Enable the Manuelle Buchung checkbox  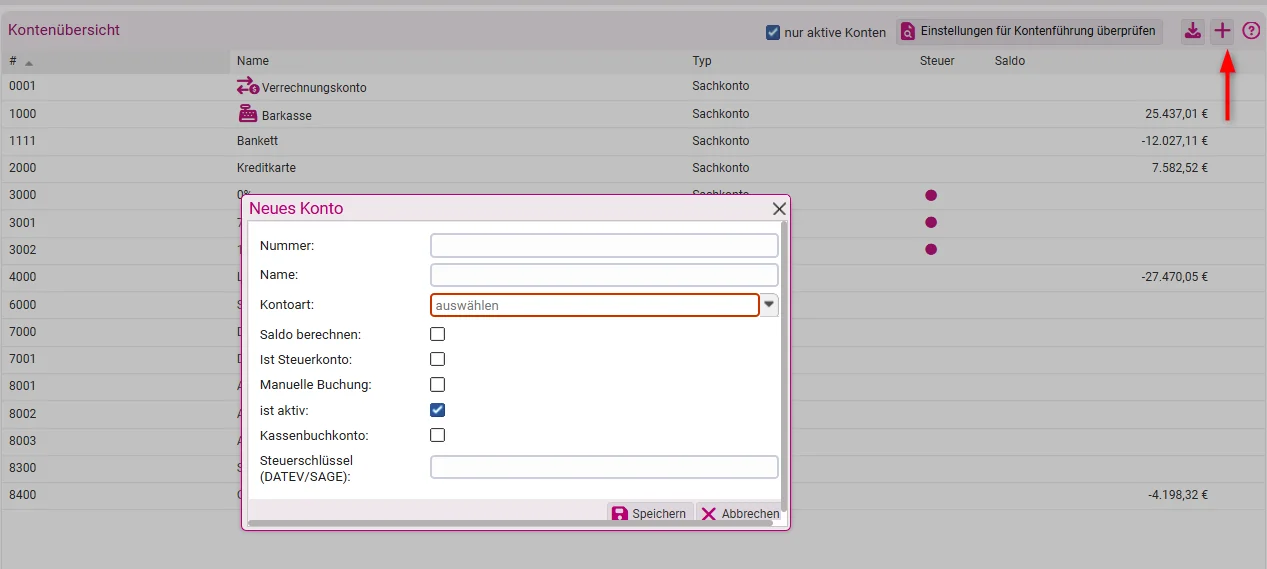pos(437,384)
